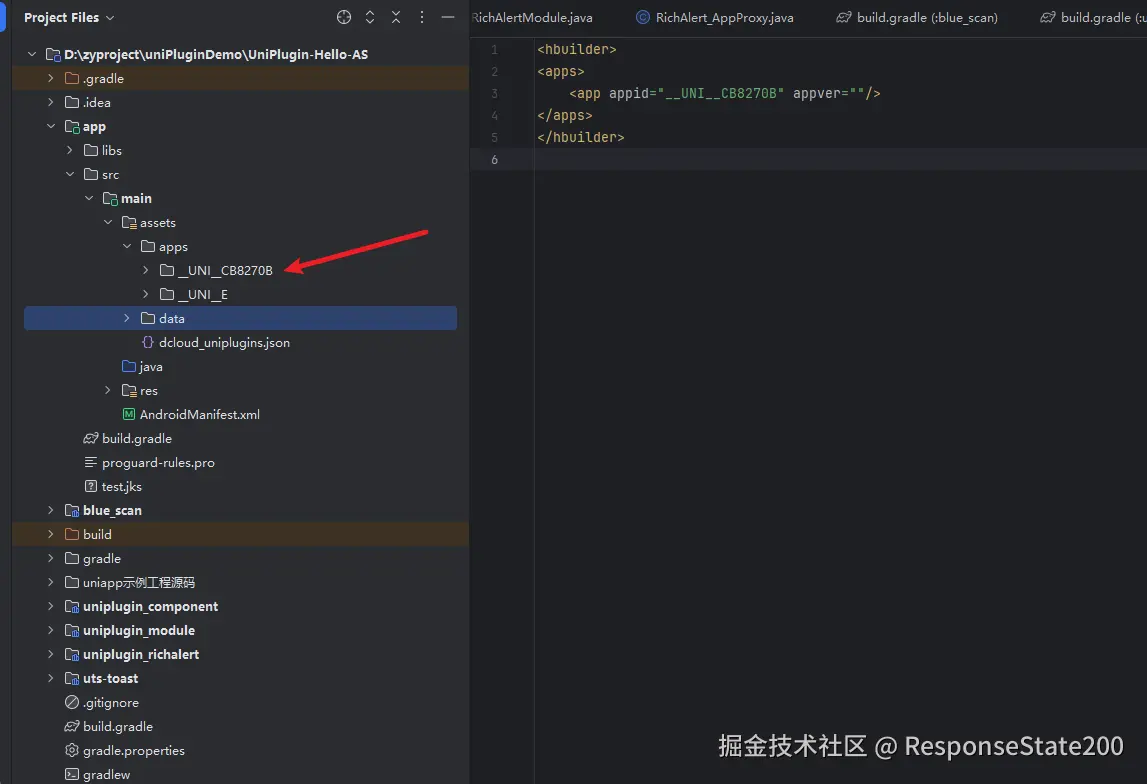Screen dimensions: 1147x784
Task: Select AndroidManifest.xml in the tree
Action: [199, 415]
